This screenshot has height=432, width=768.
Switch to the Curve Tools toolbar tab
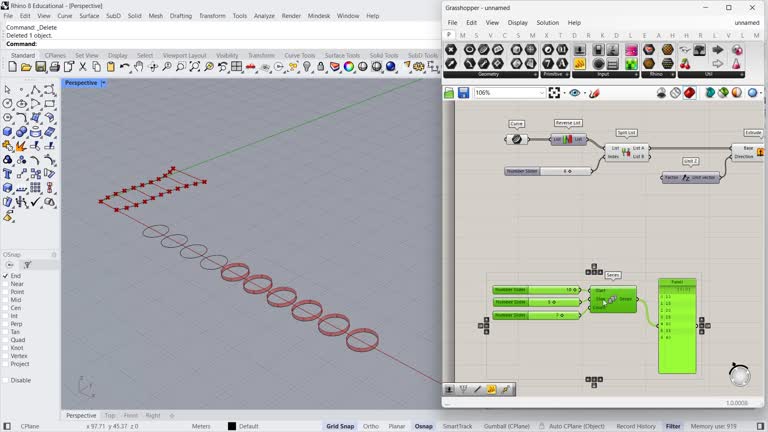coord(299,56)
